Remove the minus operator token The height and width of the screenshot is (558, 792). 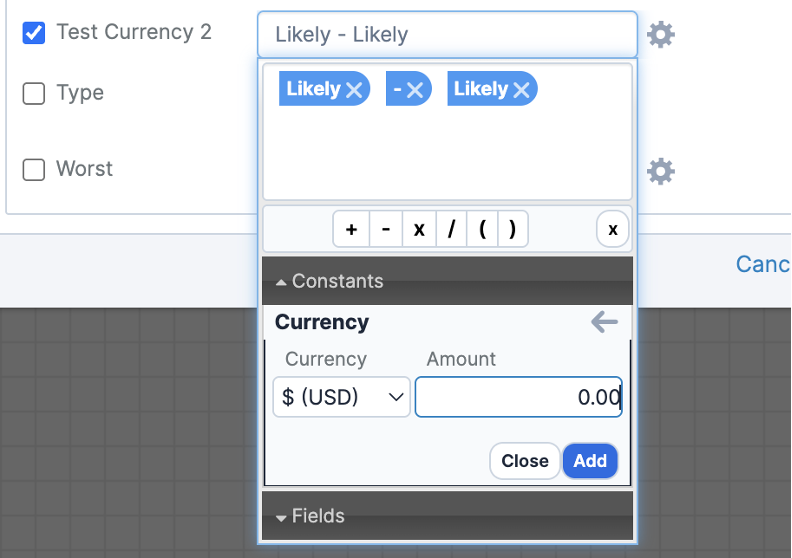pos(415,90)
